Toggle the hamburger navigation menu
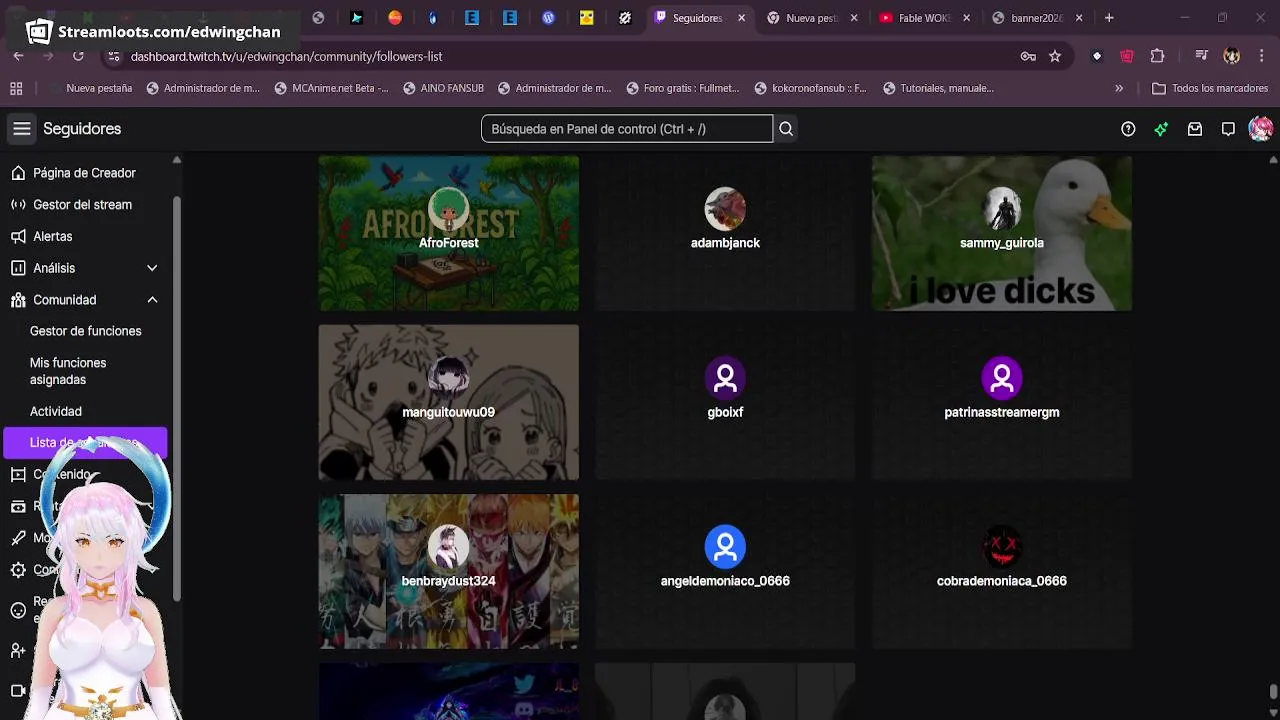This screenshot has height=720, width=1280. pos(22,129)
